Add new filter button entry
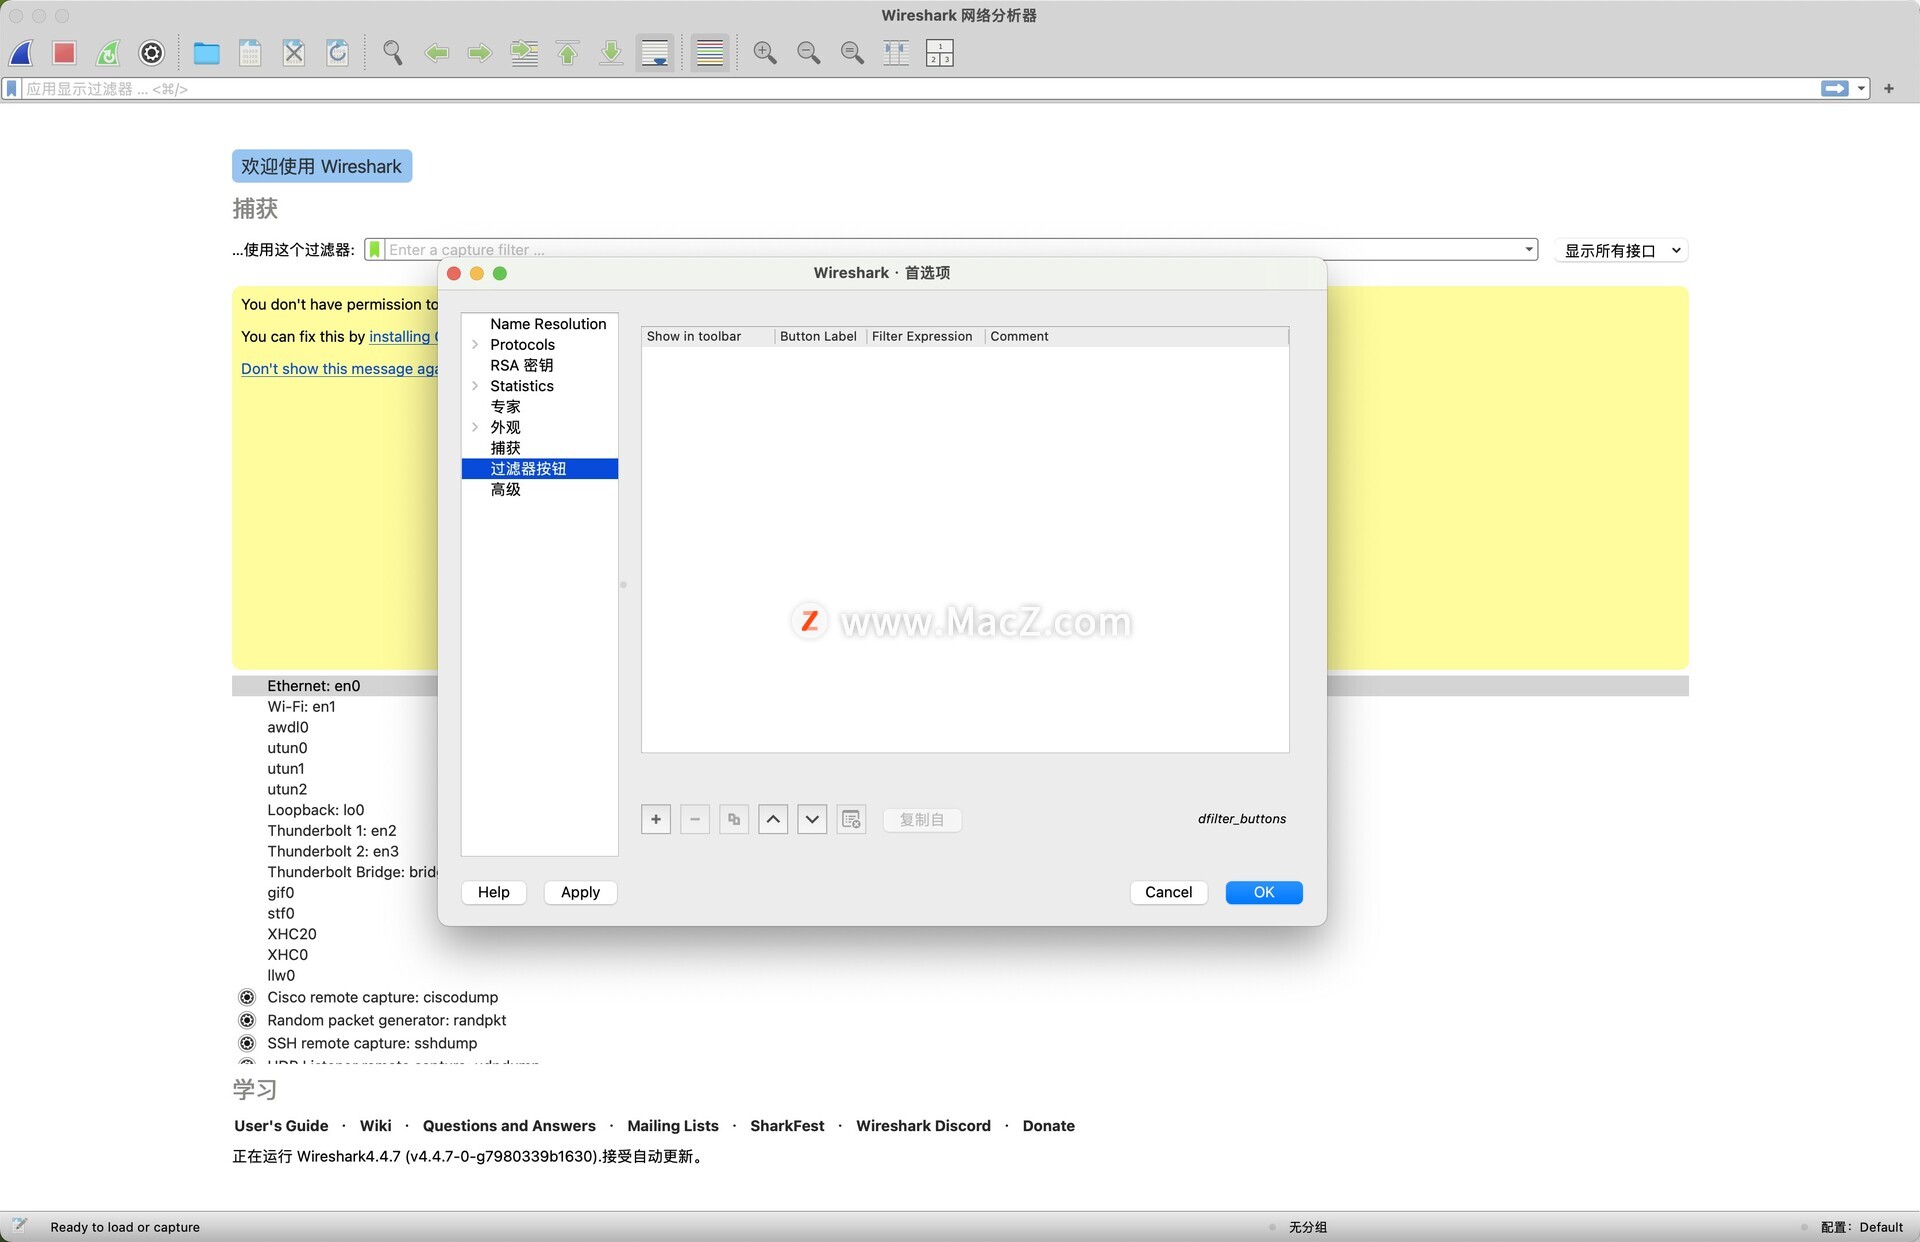Screen dimensions: 1920x1242 click(x=656, y=820)
